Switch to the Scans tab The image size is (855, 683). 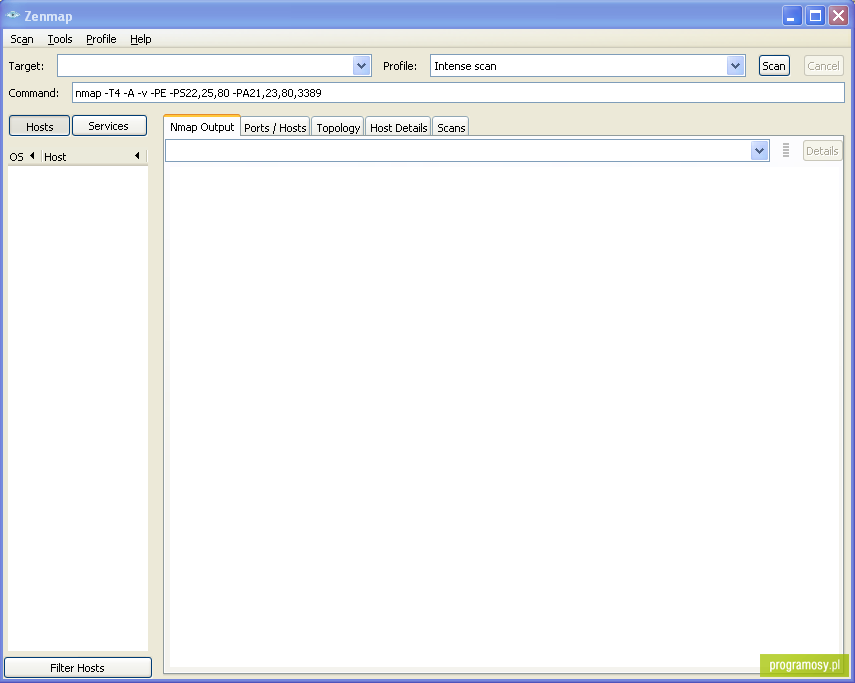[451, 128]
